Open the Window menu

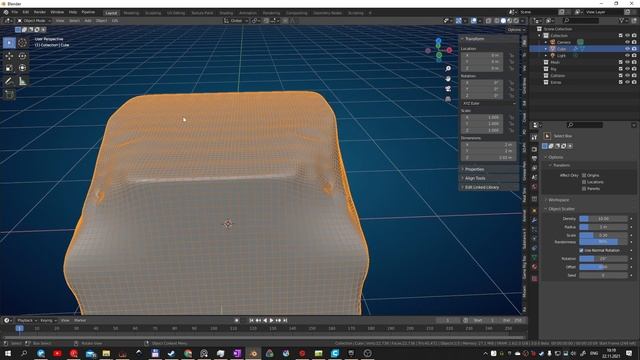(x=57, y=12)
